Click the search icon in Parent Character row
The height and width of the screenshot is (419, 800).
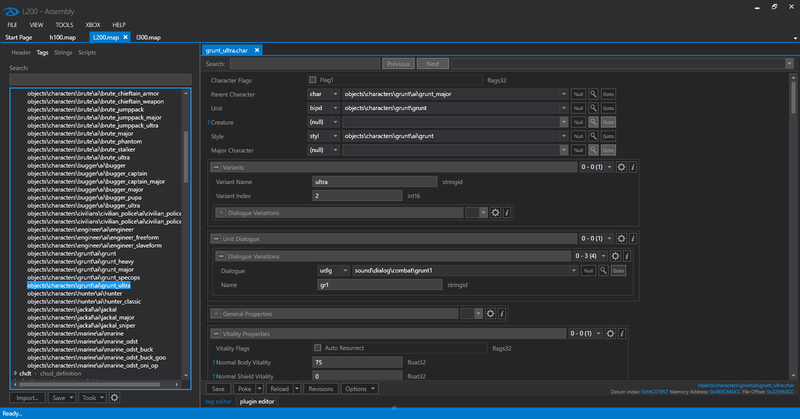tap(593, 93)
